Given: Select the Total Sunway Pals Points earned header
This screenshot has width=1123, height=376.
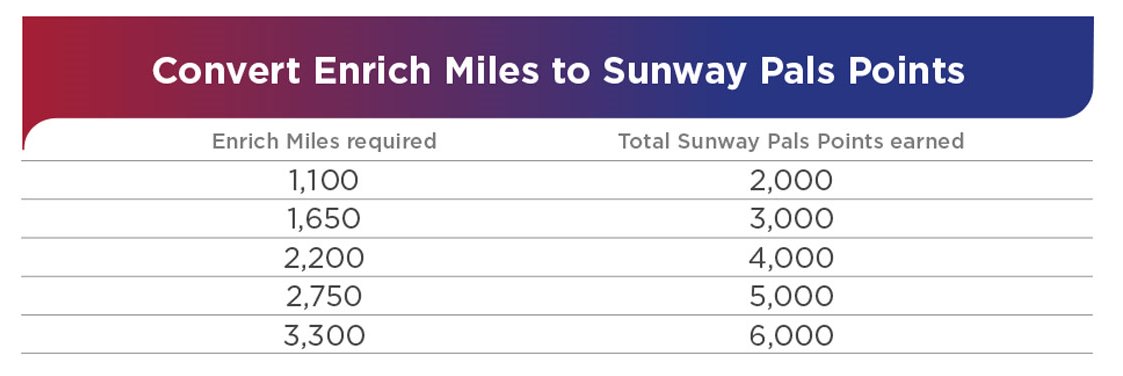Looking at the screenshot, I should [x=791, y=142].
